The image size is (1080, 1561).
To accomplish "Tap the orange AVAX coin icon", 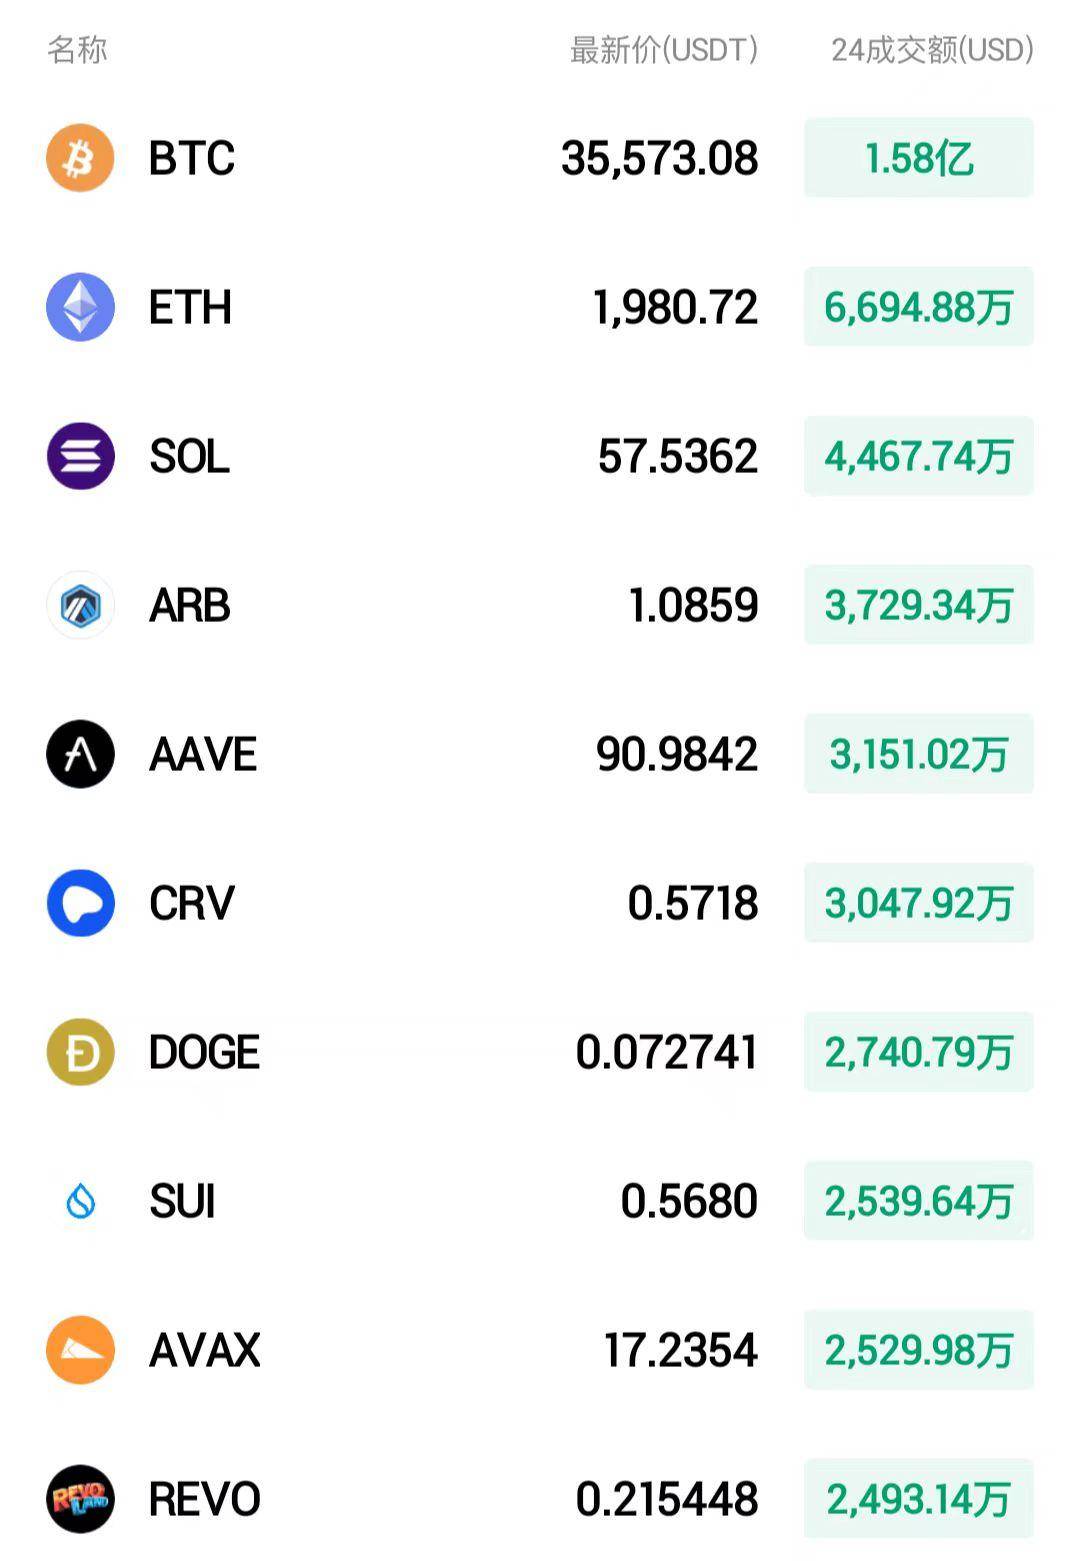I will 80,1350.
